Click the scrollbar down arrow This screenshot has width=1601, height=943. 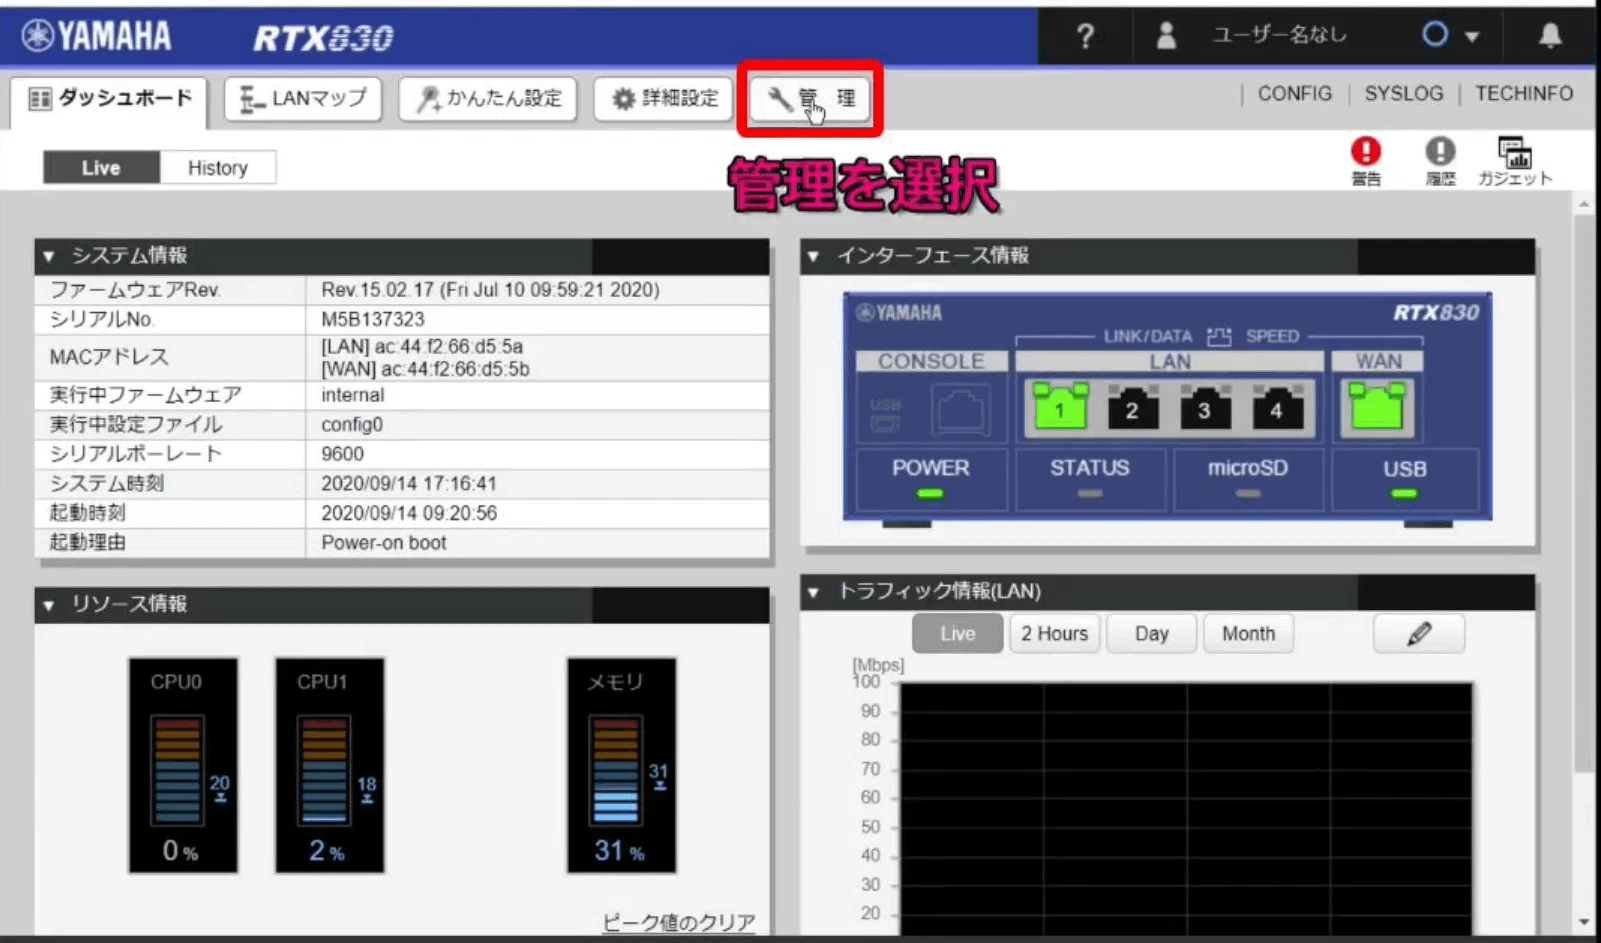(1583, 922)
